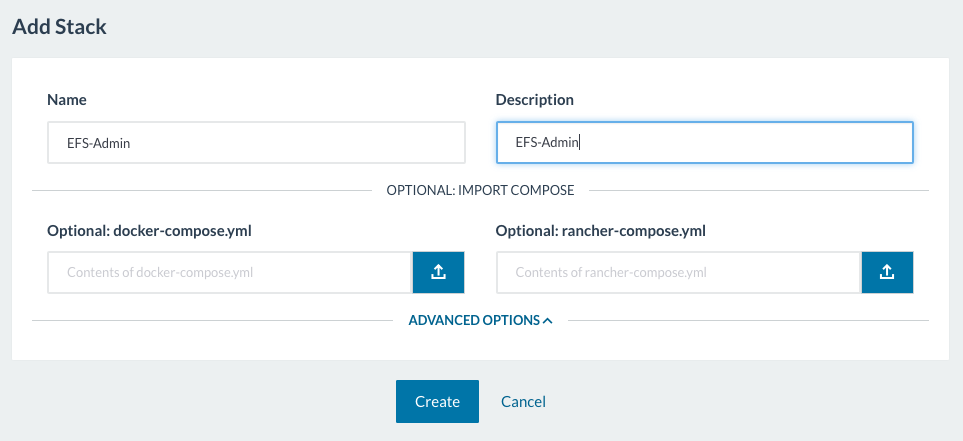Image resolution: width=963 pixels, height=441 pixels.
Task: Click the "Name" field label
Action: (x=67, y=100)
